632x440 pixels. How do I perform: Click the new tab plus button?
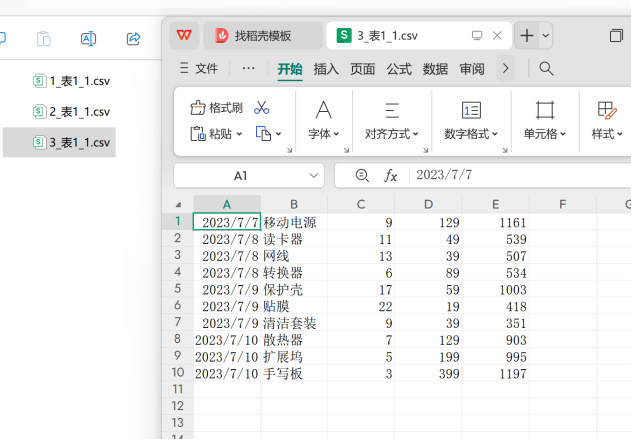[527, 35]
